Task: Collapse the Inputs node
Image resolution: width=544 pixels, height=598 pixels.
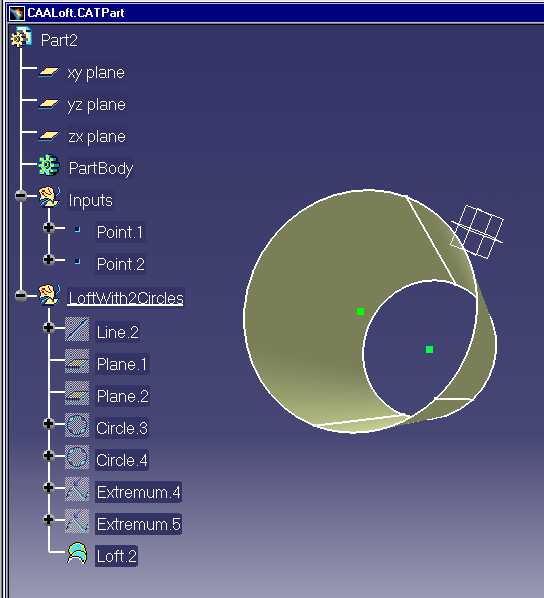Action: pyautogui.click(x=21, y=196)
